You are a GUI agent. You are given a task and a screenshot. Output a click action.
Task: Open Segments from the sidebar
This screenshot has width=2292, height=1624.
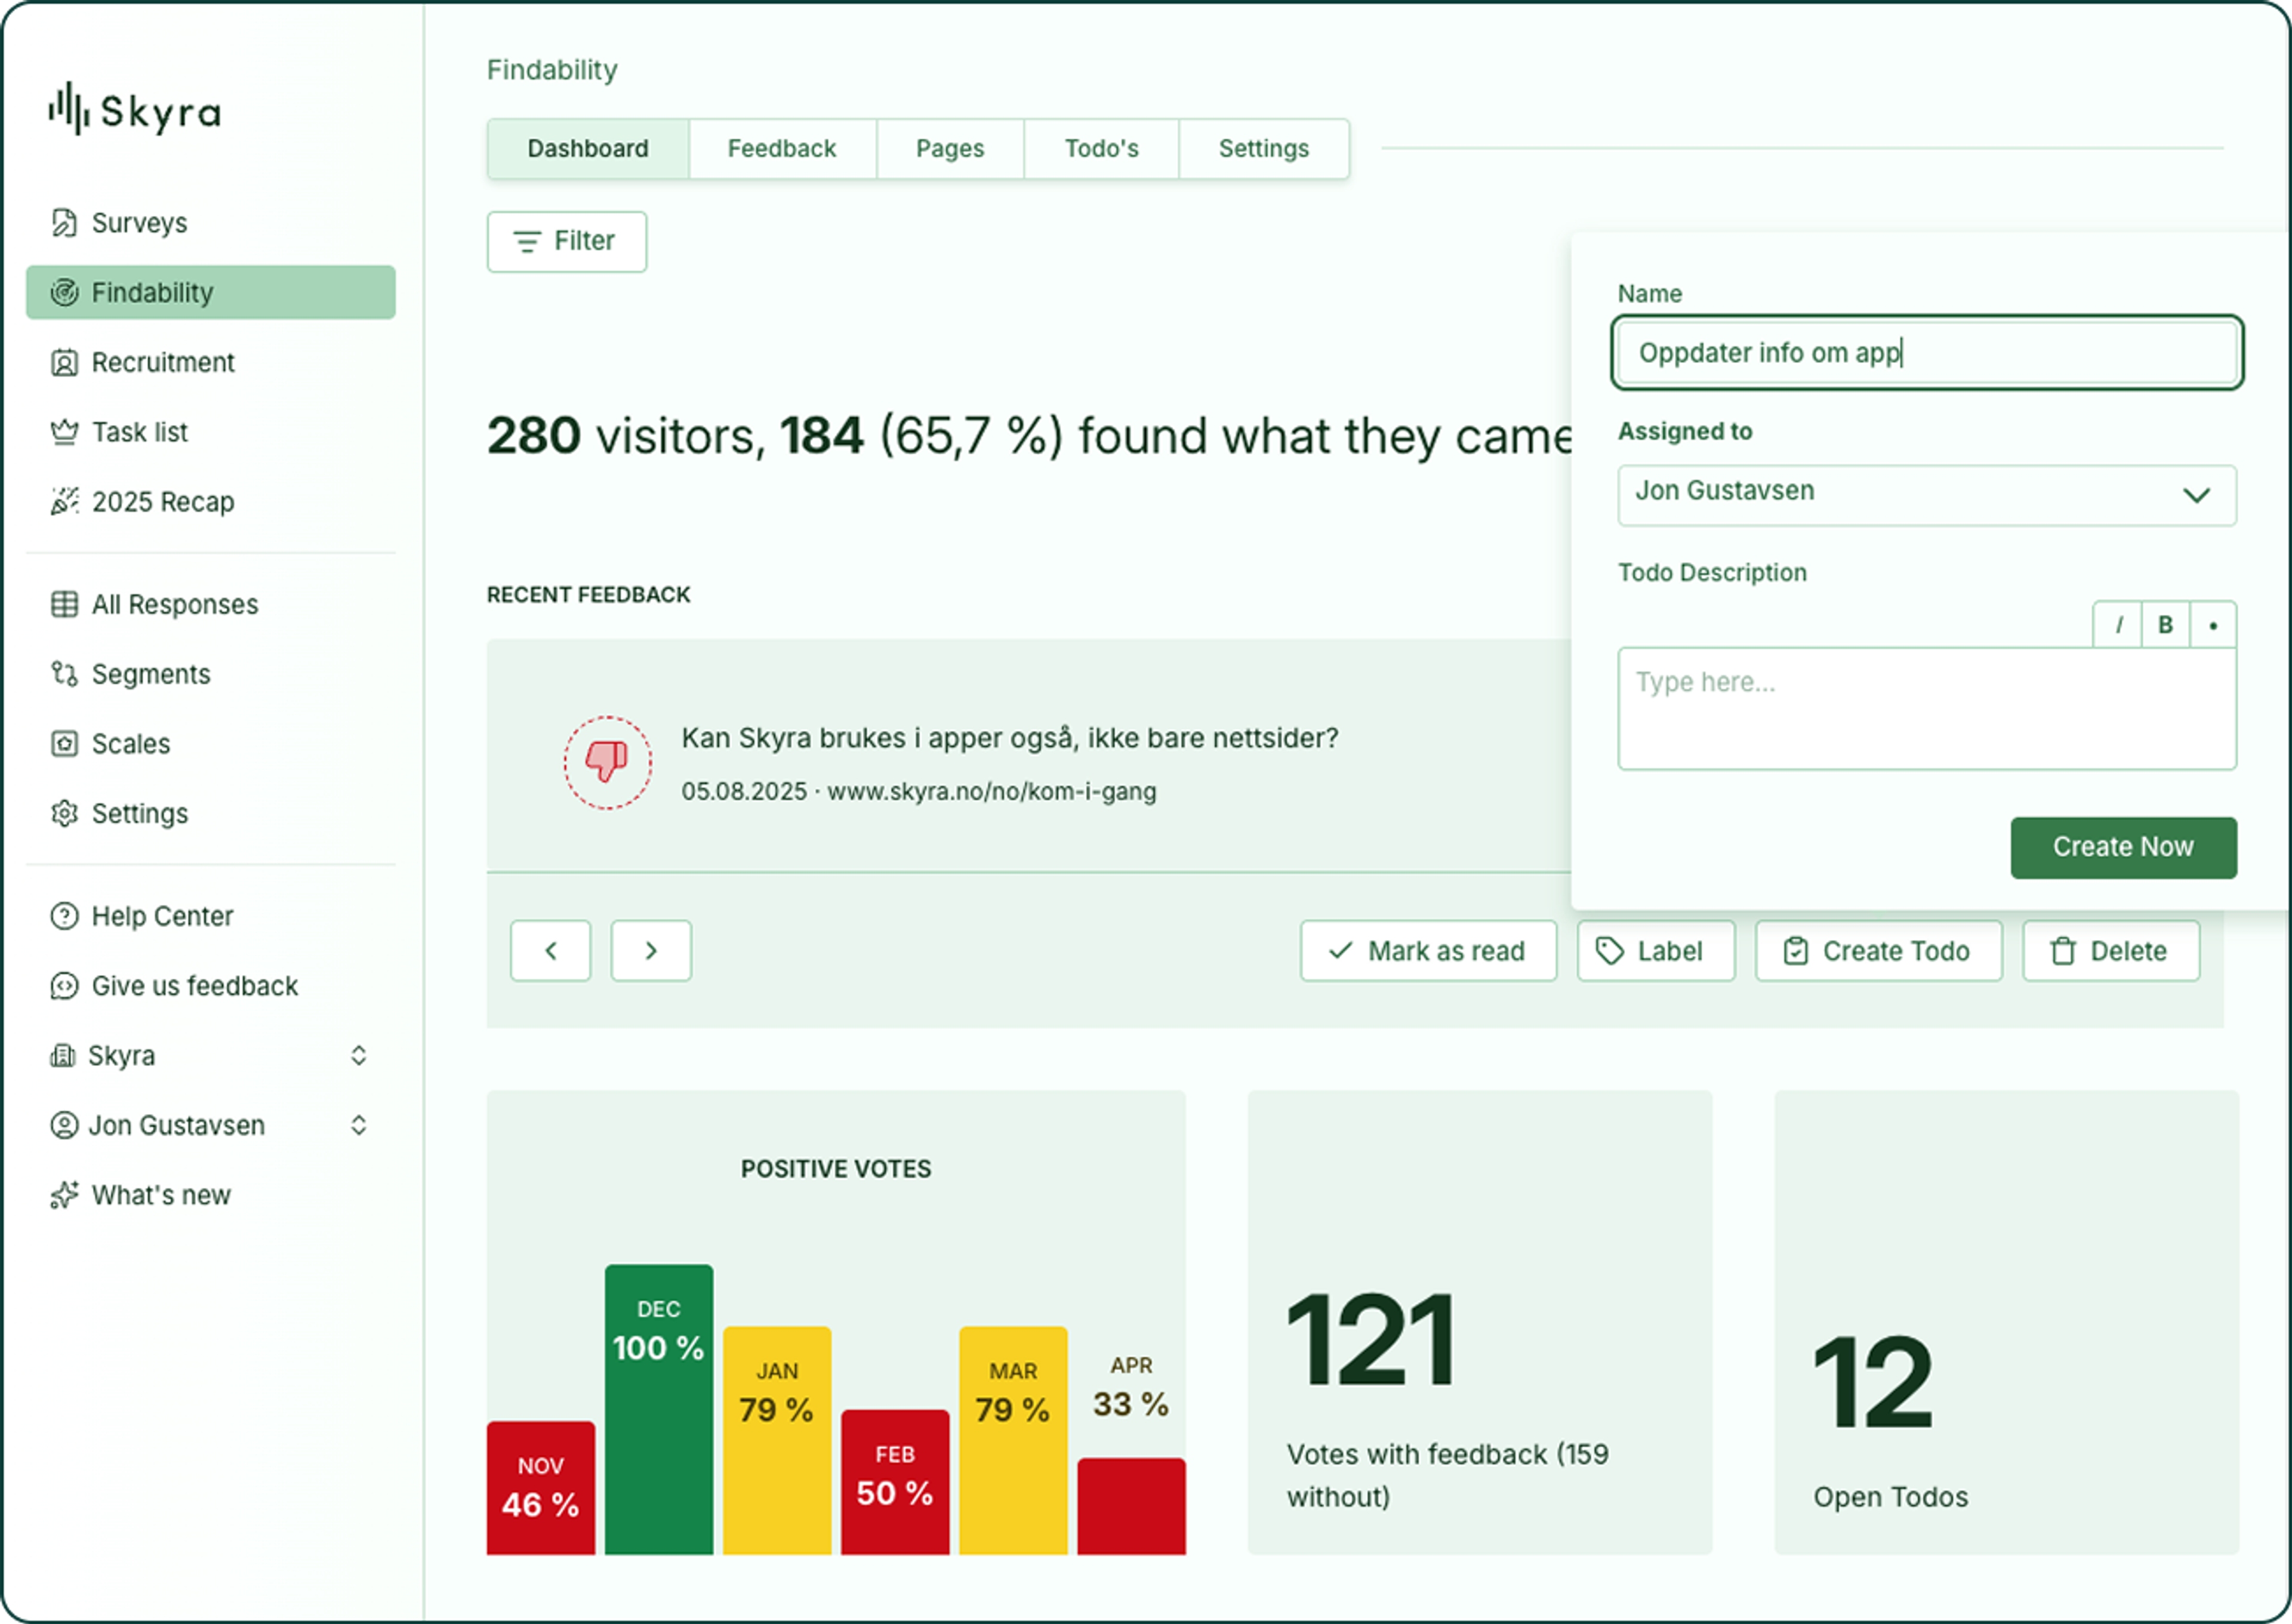point(210,674)
